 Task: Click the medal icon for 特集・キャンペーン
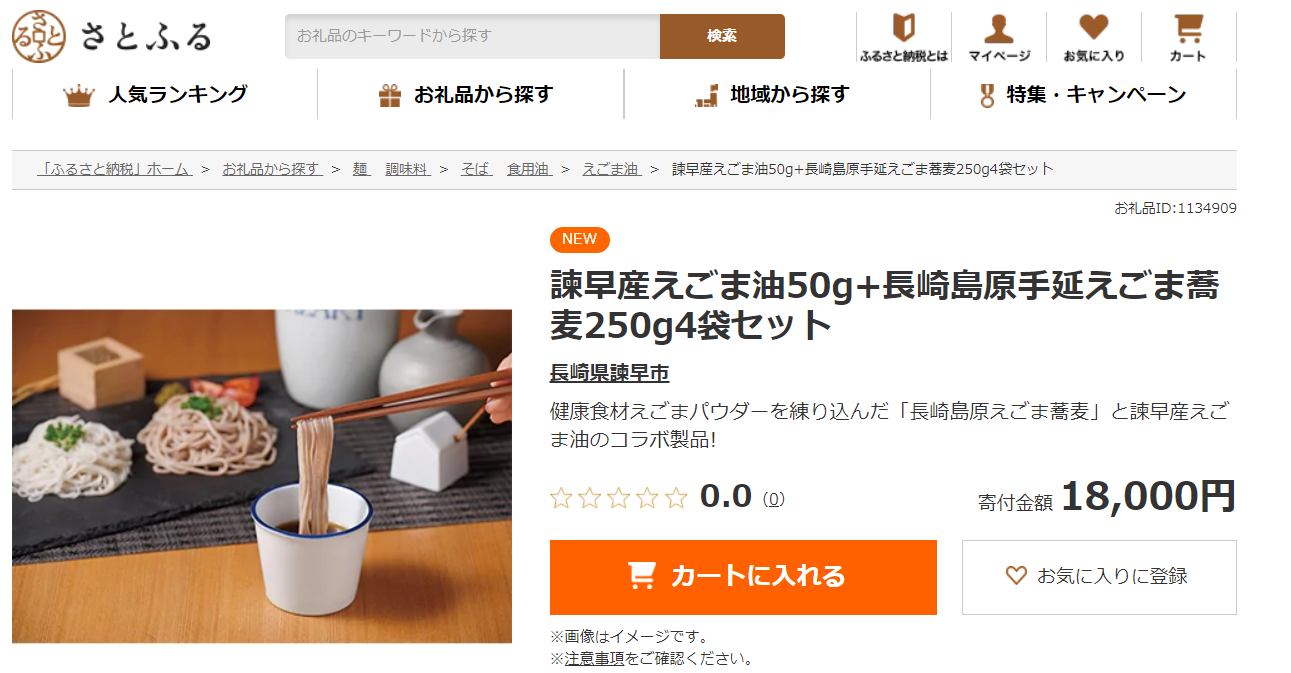987,96
